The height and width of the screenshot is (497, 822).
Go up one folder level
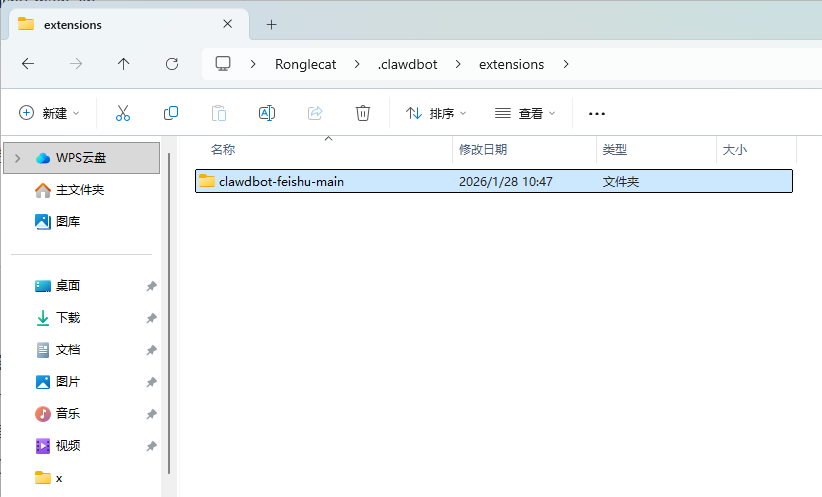pos(123,64)
